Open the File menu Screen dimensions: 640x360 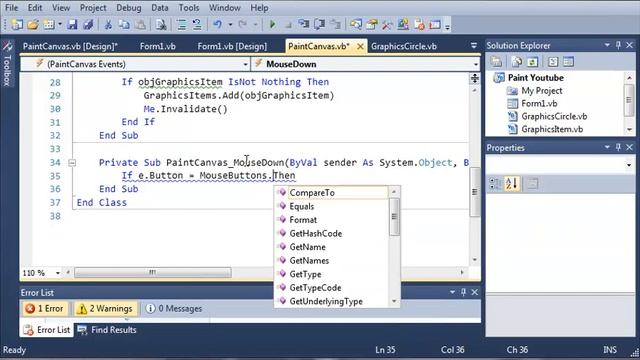[x=11, y=8]
